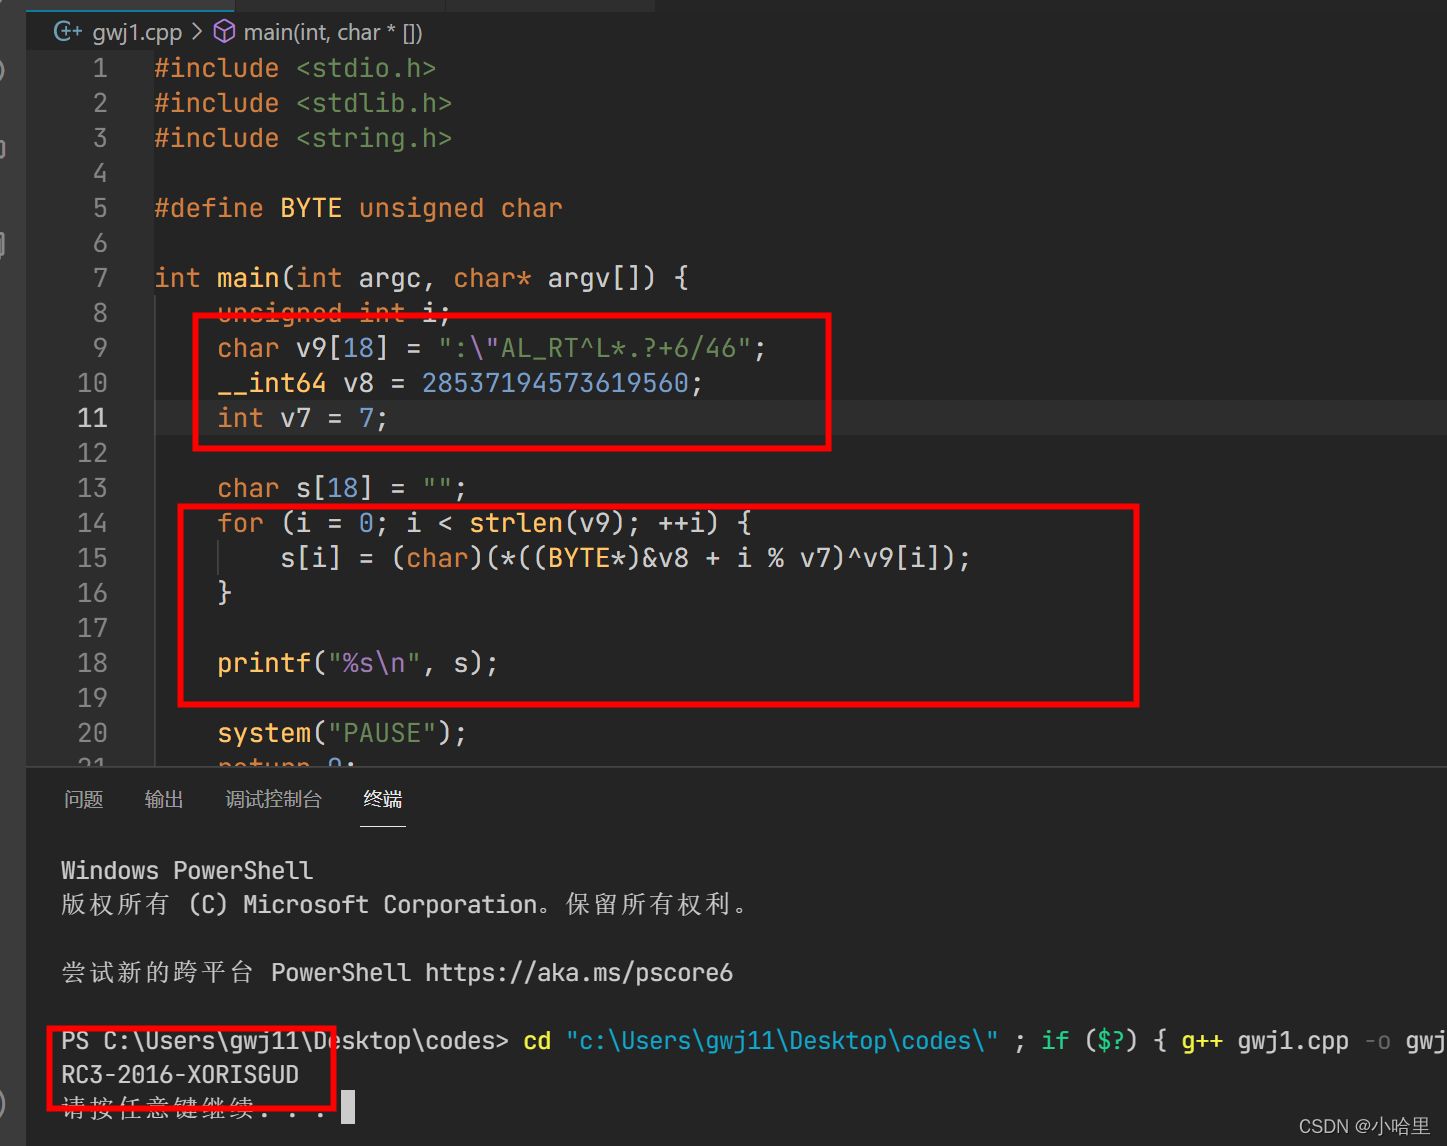Click the gwj1.cpp breadcrumb

[x=137, y=33]
